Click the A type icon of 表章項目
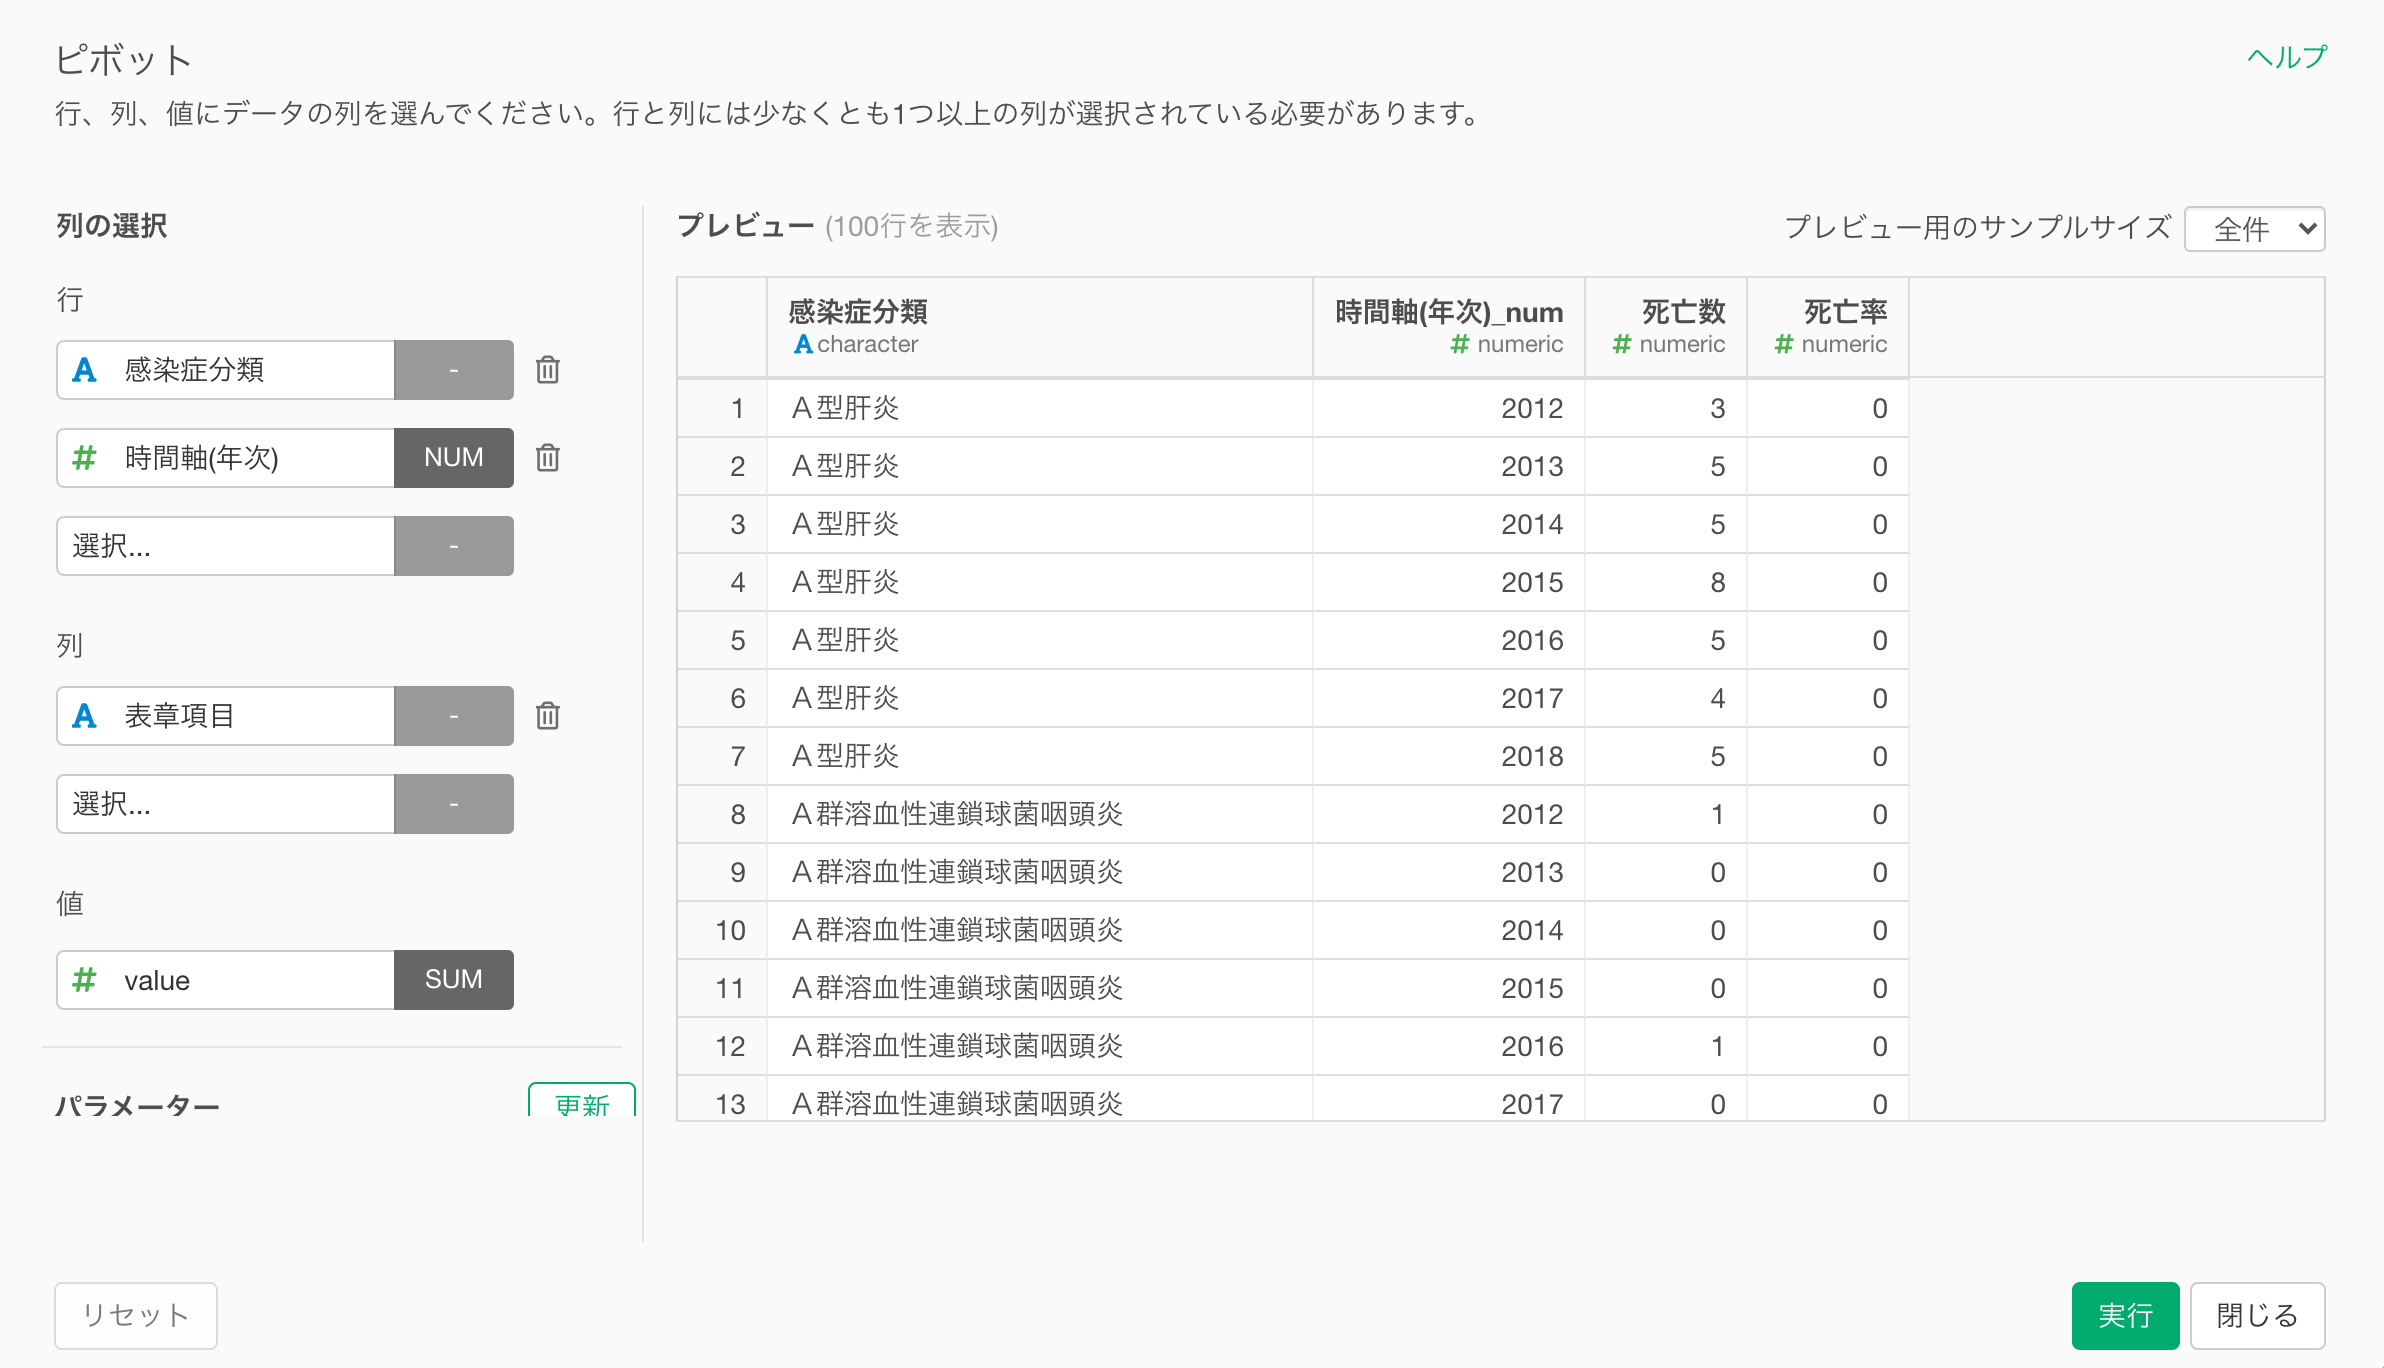The image size is (2384, 1368). point(84,716)
